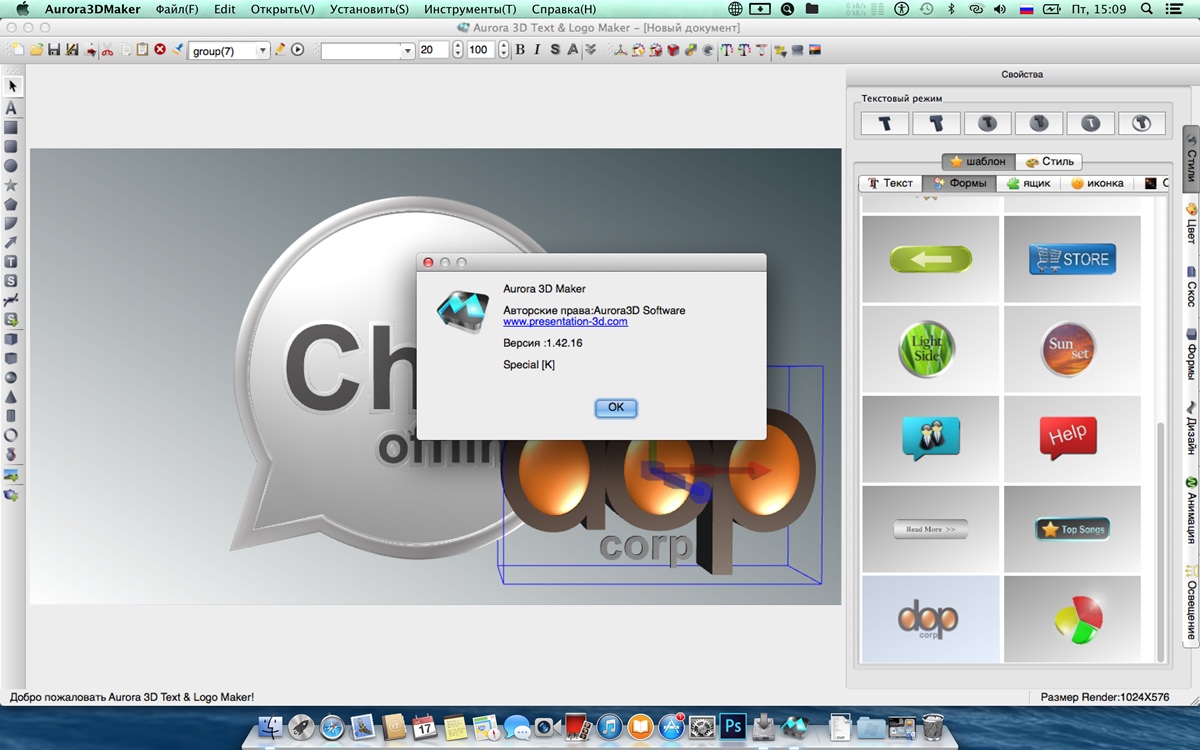Choose the green arrow button template
Viewport: 1200px width, 750px height.
(x=931, y=259)
